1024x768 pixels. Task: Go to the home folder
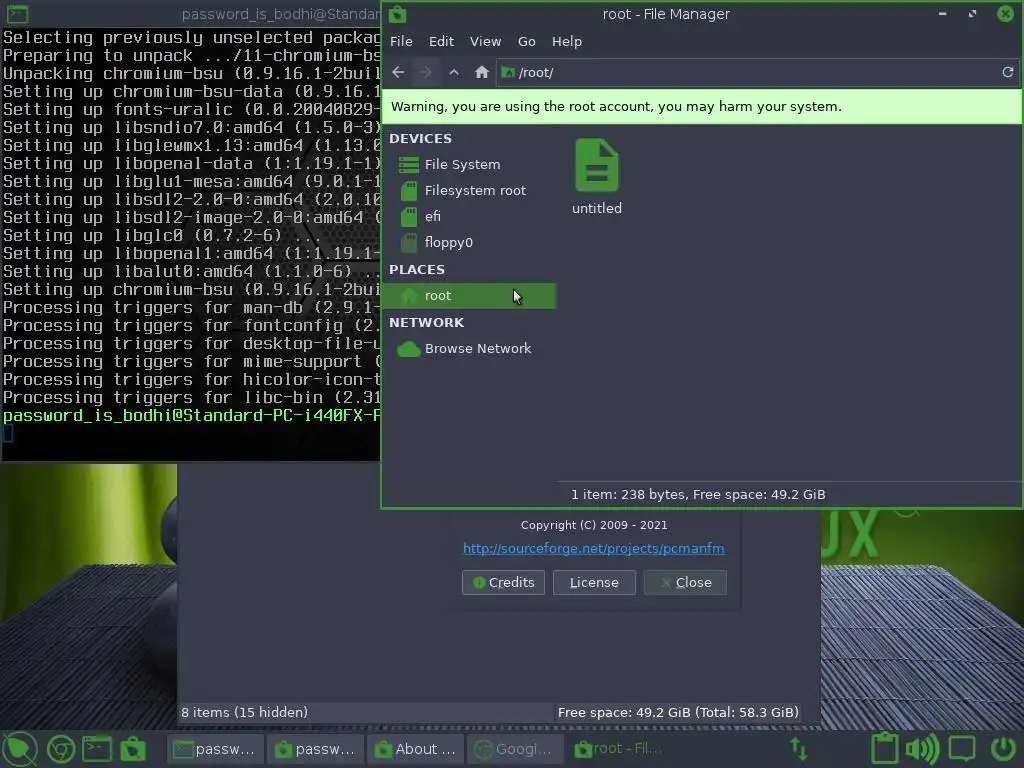pyautogui.click(x=482, y=72)
